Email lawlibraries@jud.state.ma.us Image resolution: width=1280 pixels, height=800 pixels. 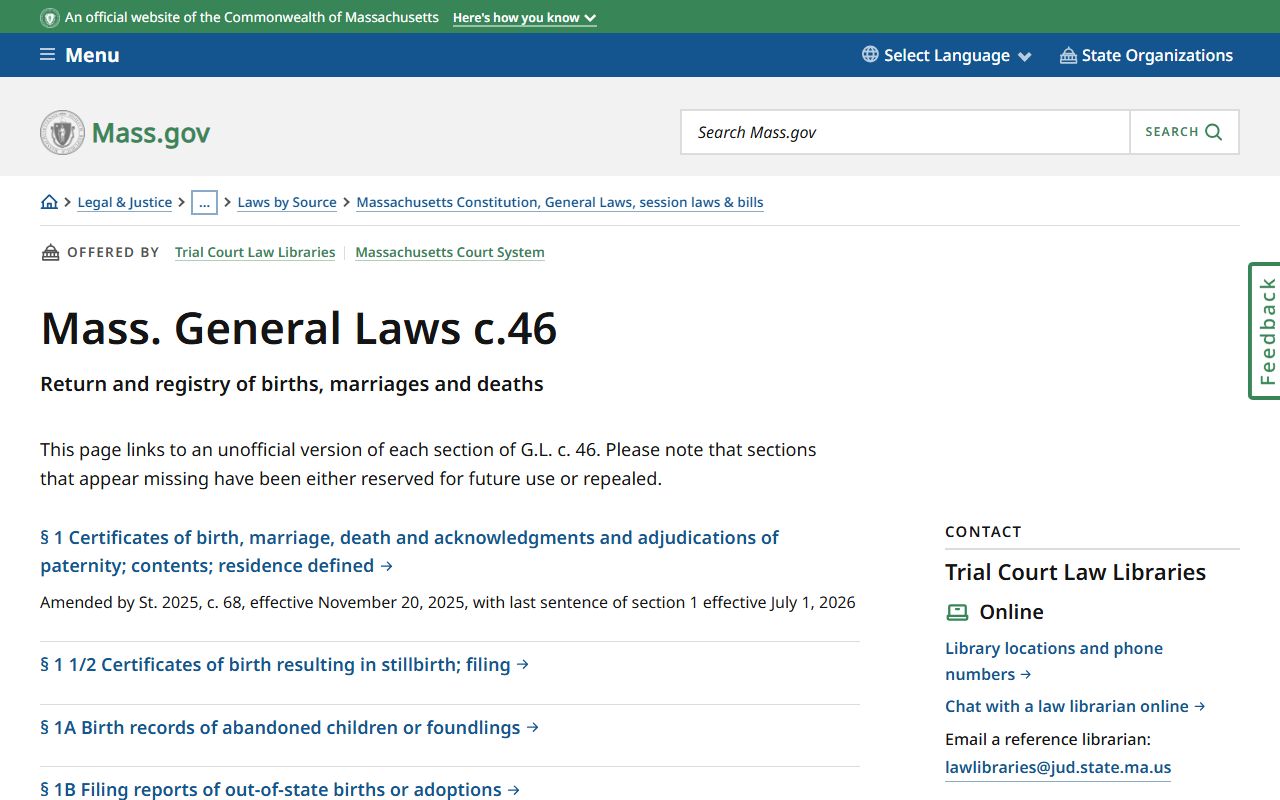click(1058, 767)
